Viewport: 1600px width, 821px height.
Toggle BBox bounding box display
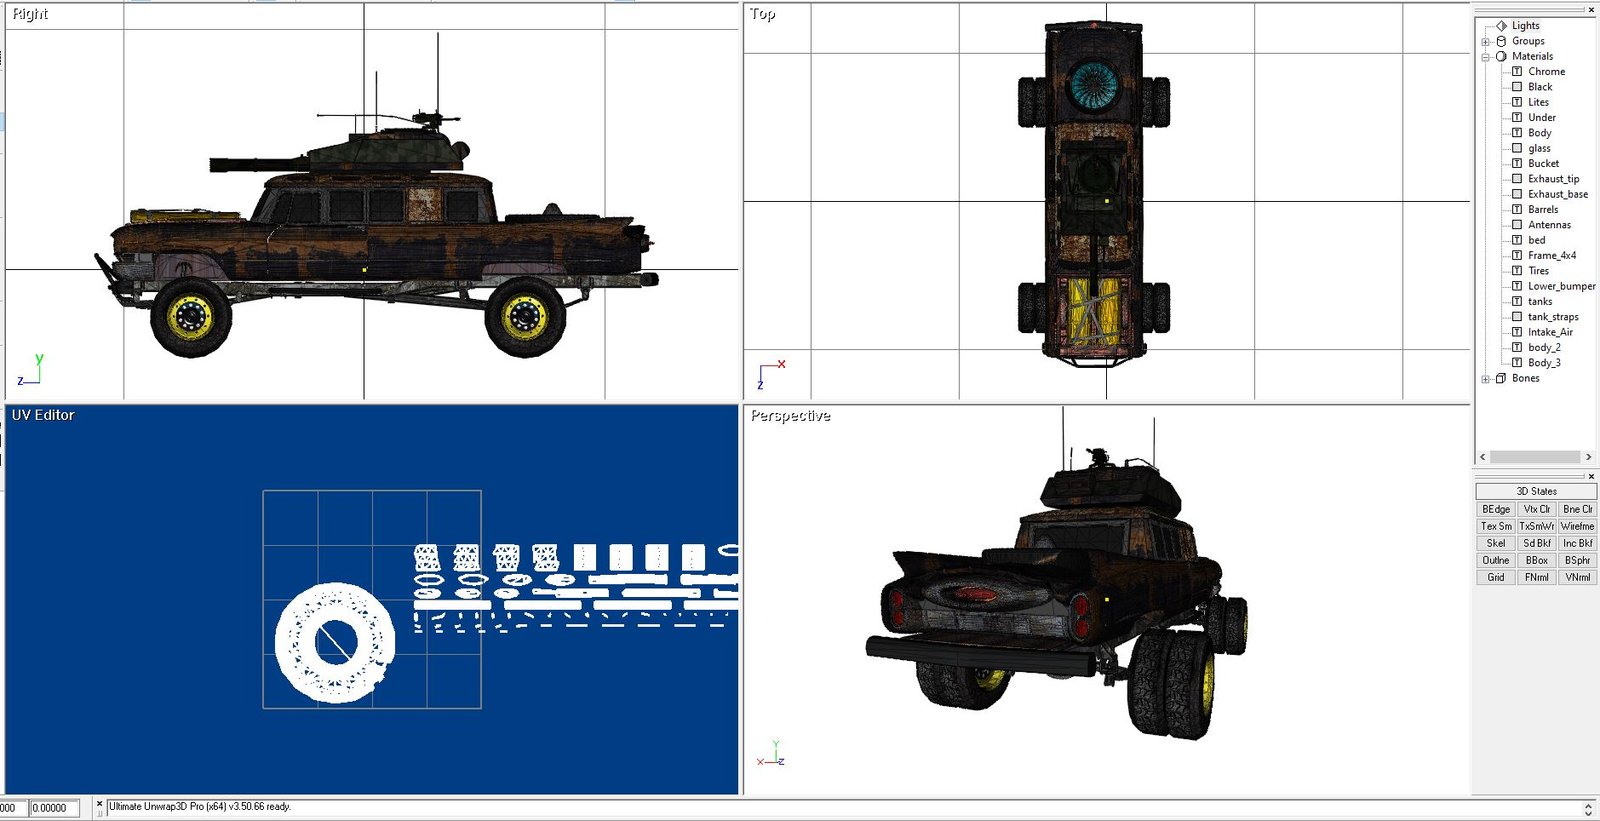click(1536, 560)
